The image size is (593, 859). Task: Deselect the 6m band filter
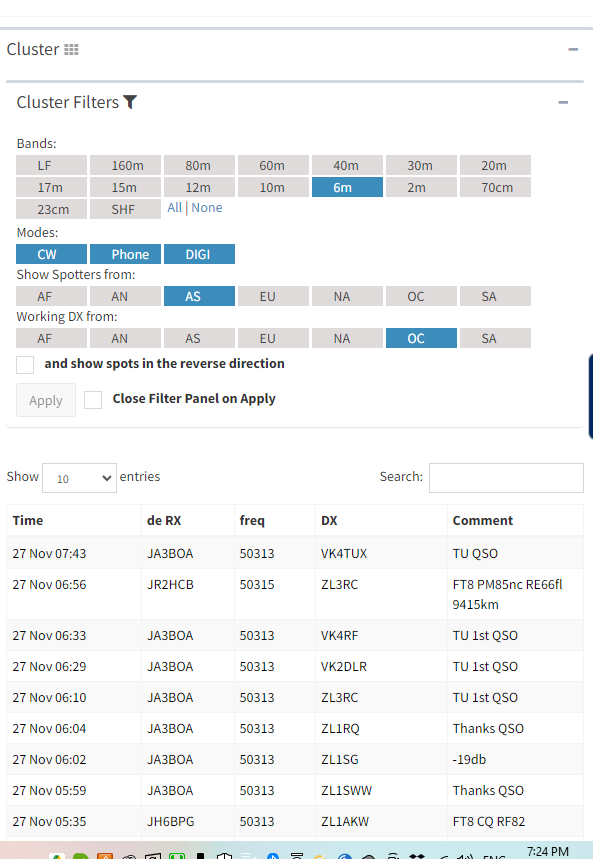pos(347,187)
